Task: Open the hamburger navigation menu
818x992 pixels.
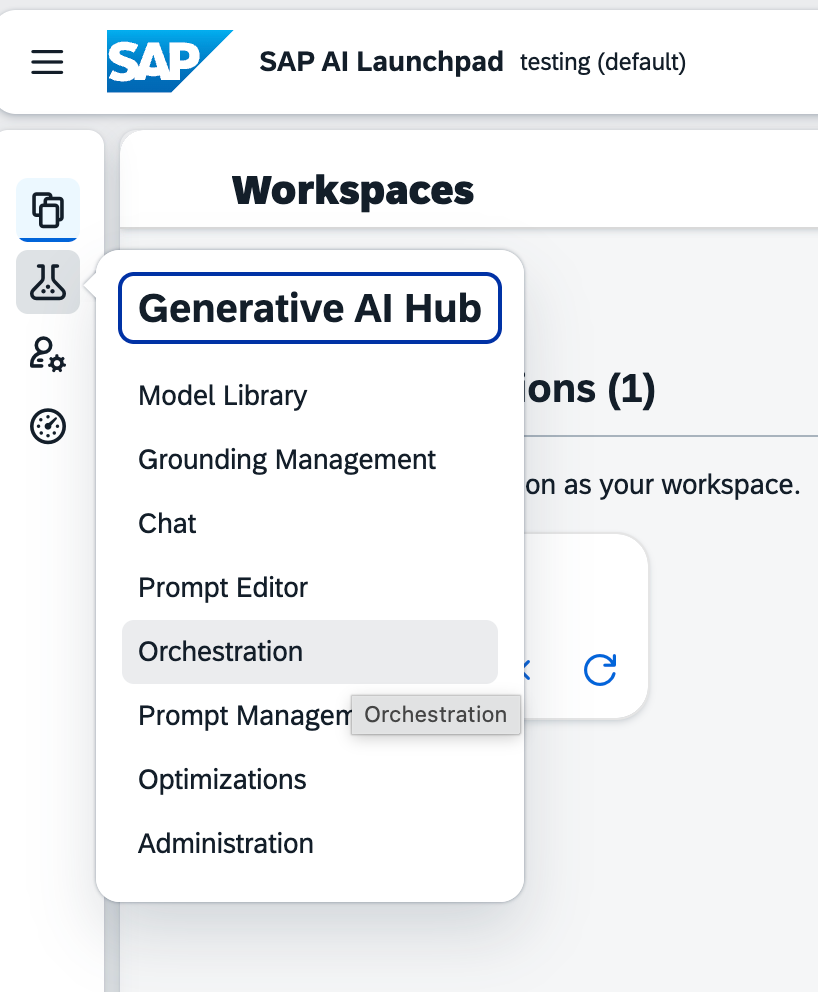Action: (x=47, y=62)
